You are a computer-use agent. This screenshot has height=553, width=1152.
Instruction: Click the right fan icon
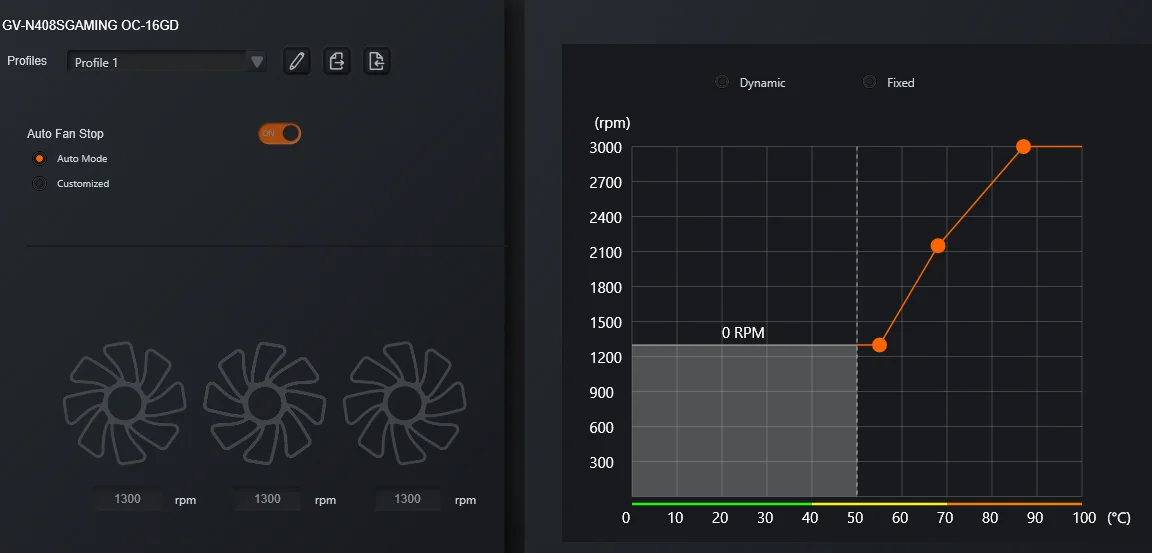point(404,402)
